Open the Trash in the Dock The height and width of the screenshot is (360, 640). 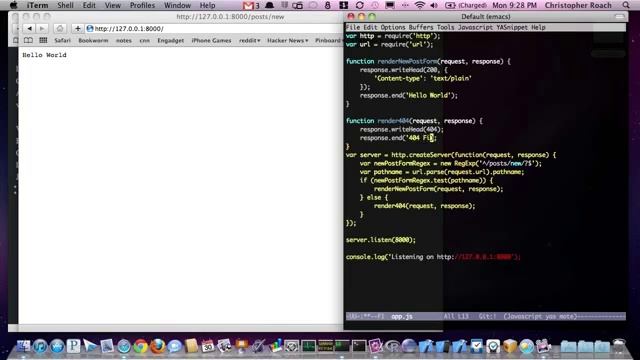(x=619, y=346)
